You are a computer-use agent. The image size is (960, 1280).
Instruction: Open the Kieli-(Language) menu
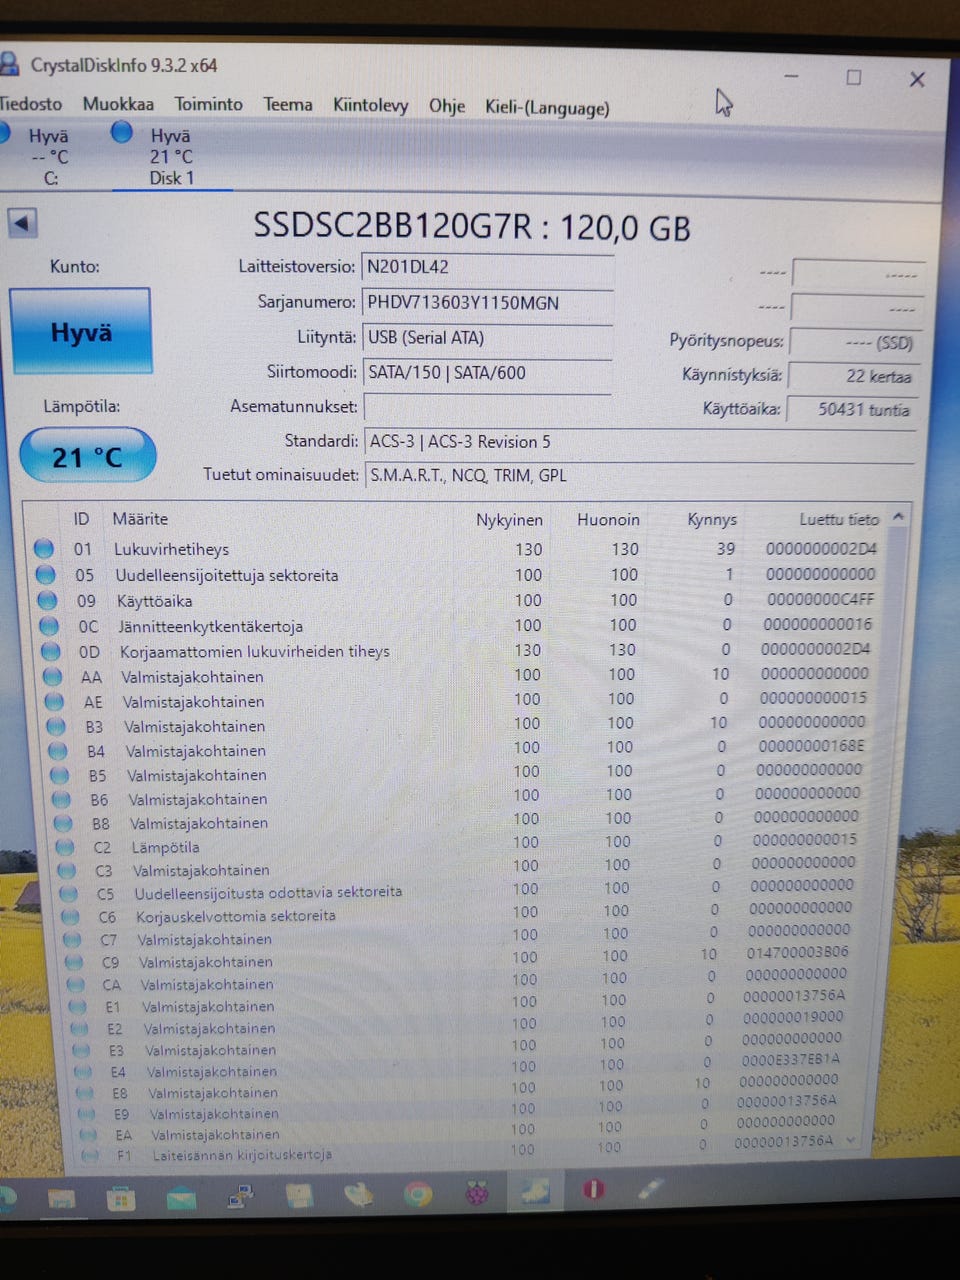point(547,107)
